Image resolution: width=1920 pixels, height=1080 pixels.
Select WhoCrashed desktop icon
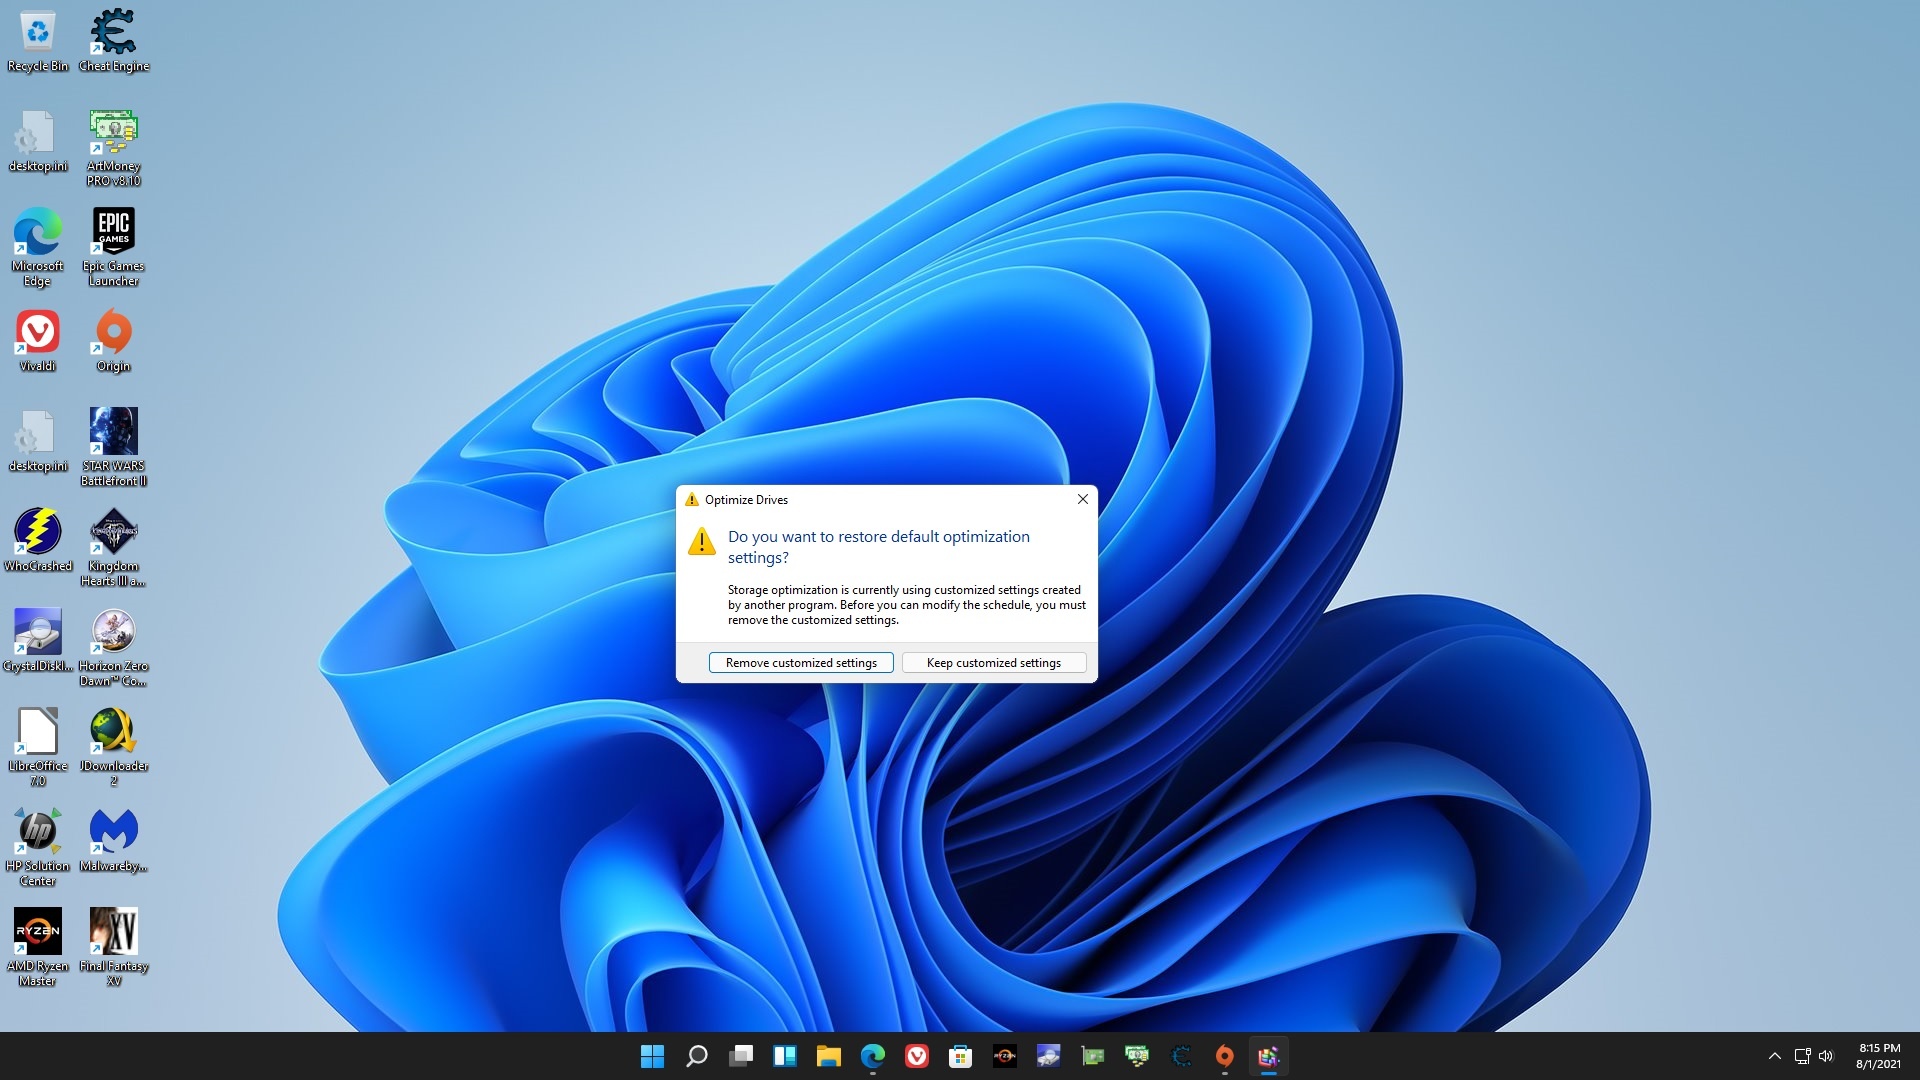[x=37, y=540]
